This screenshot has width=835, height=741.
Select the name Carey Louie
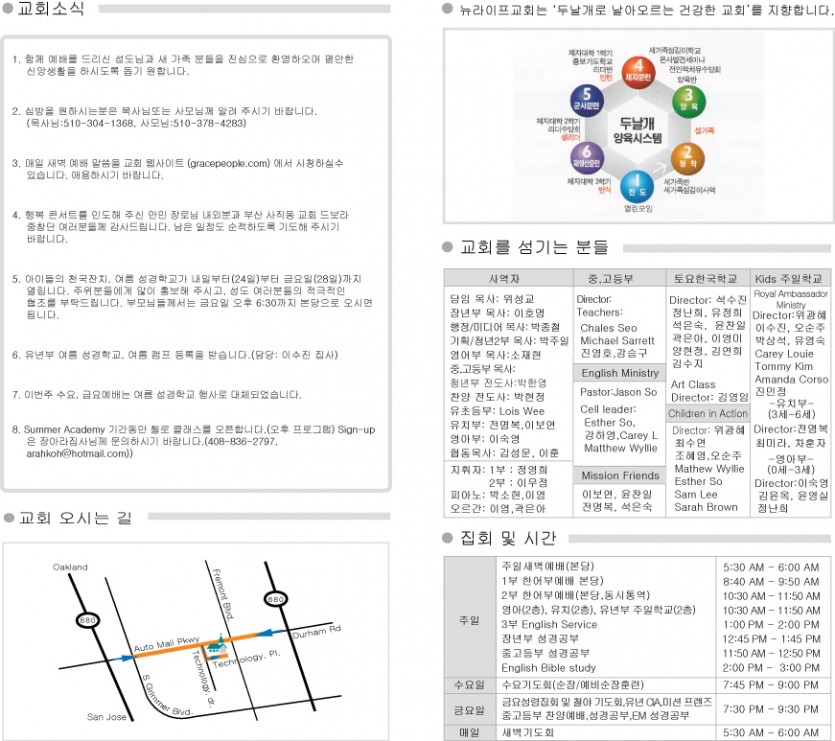click(784, 353)
